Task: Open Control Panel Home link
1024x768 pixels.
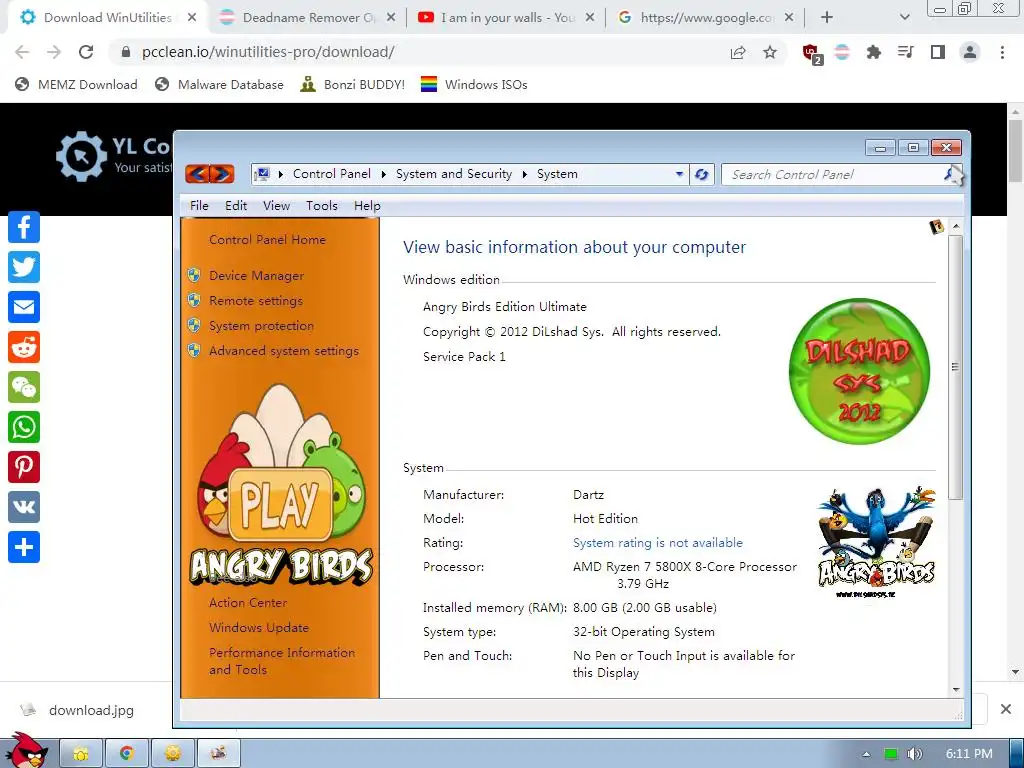Action: click(x=267, y=240)
